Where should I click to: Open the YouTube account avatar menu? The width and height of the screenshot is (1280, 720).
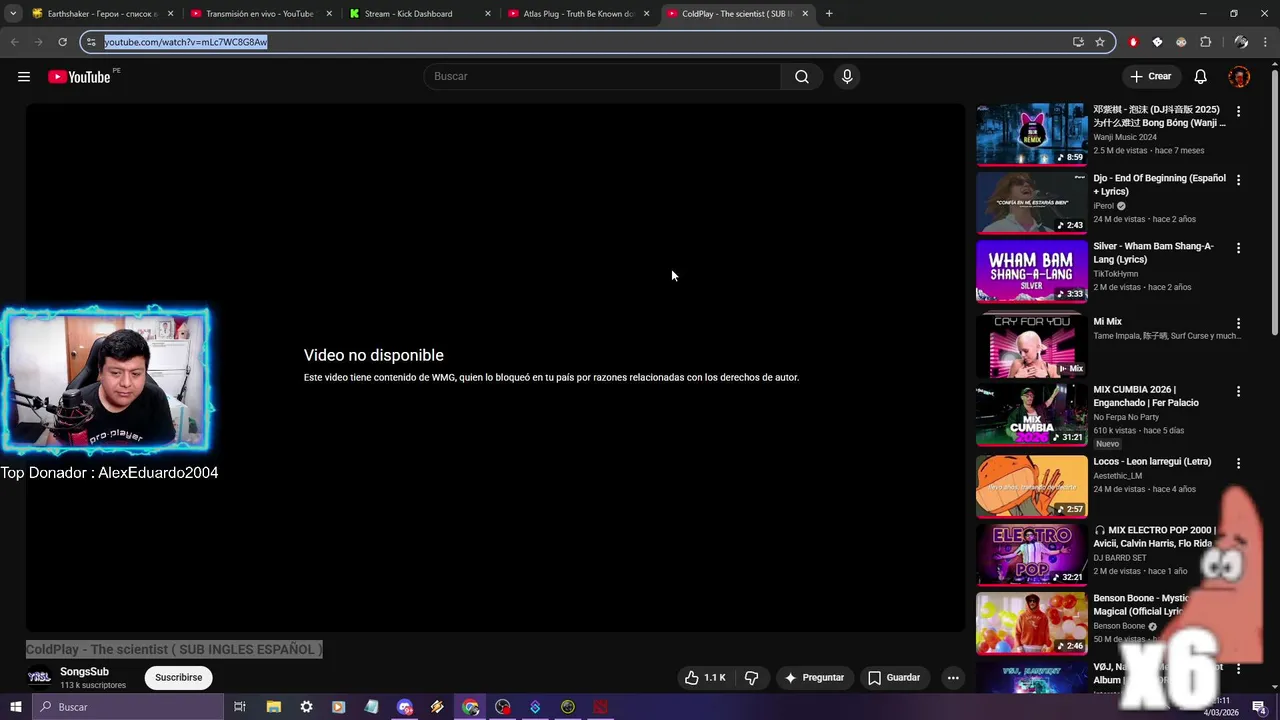pyautogui.click(x=1239, y=77)
